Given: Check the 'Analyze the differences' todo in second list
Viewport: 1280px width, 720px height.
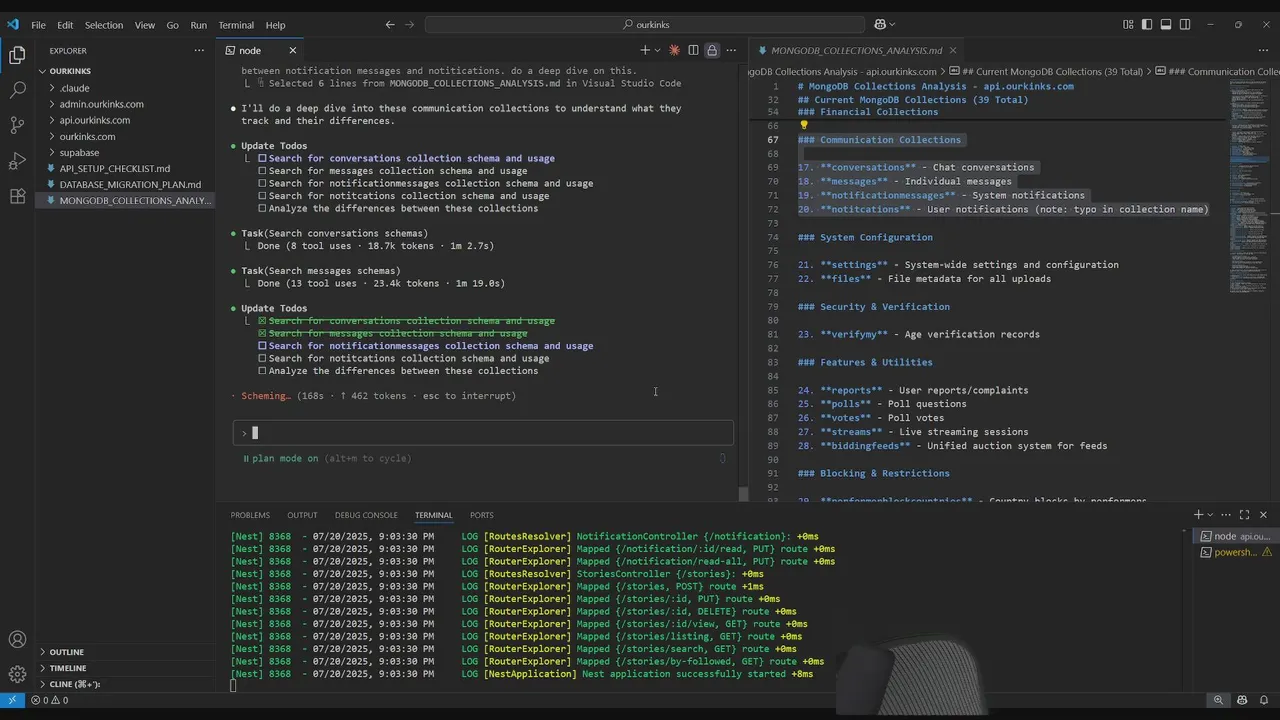Looking at the screenshot, I should (263, 371).
